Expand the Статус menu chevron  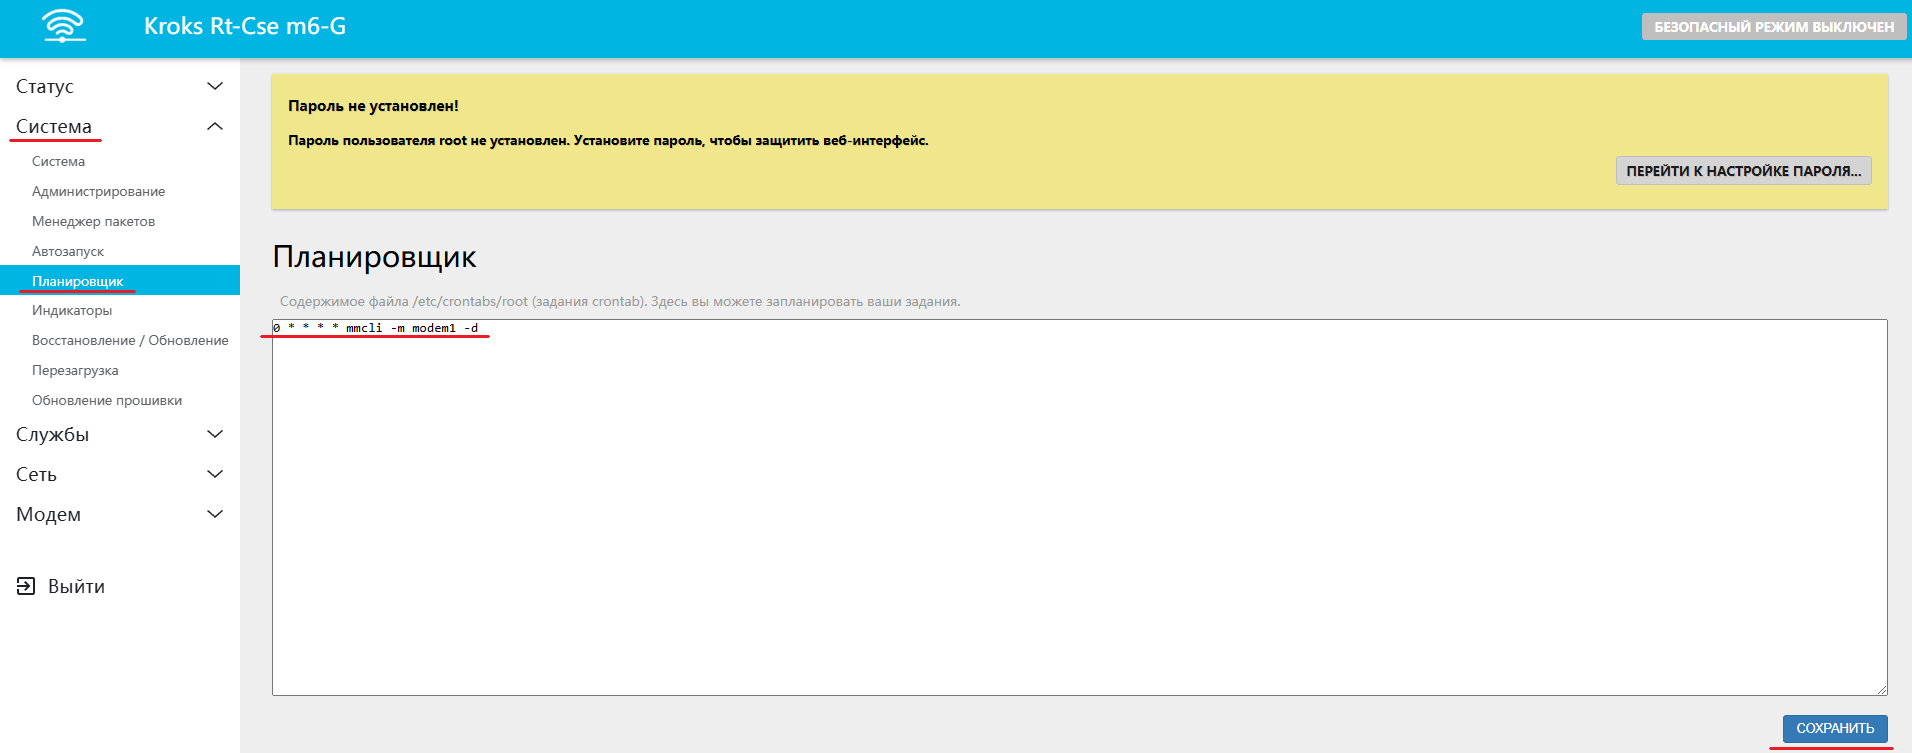(x=214, y=86)
